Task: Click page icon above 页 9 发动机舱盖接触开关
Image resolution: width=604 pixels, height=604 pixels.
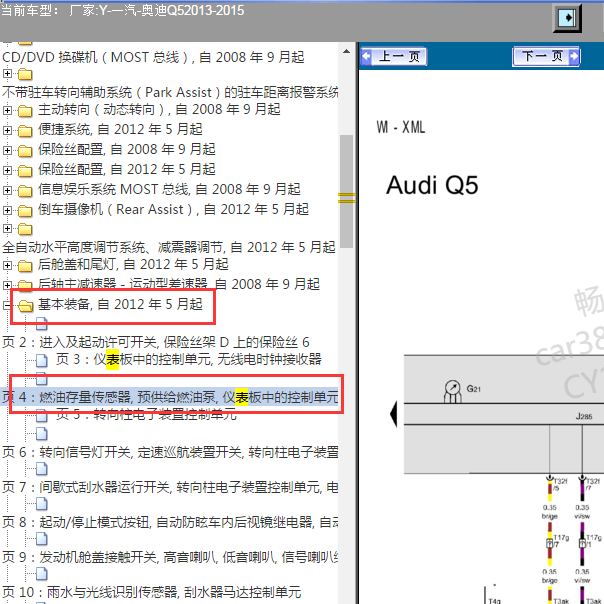Action: coord(42,539)
